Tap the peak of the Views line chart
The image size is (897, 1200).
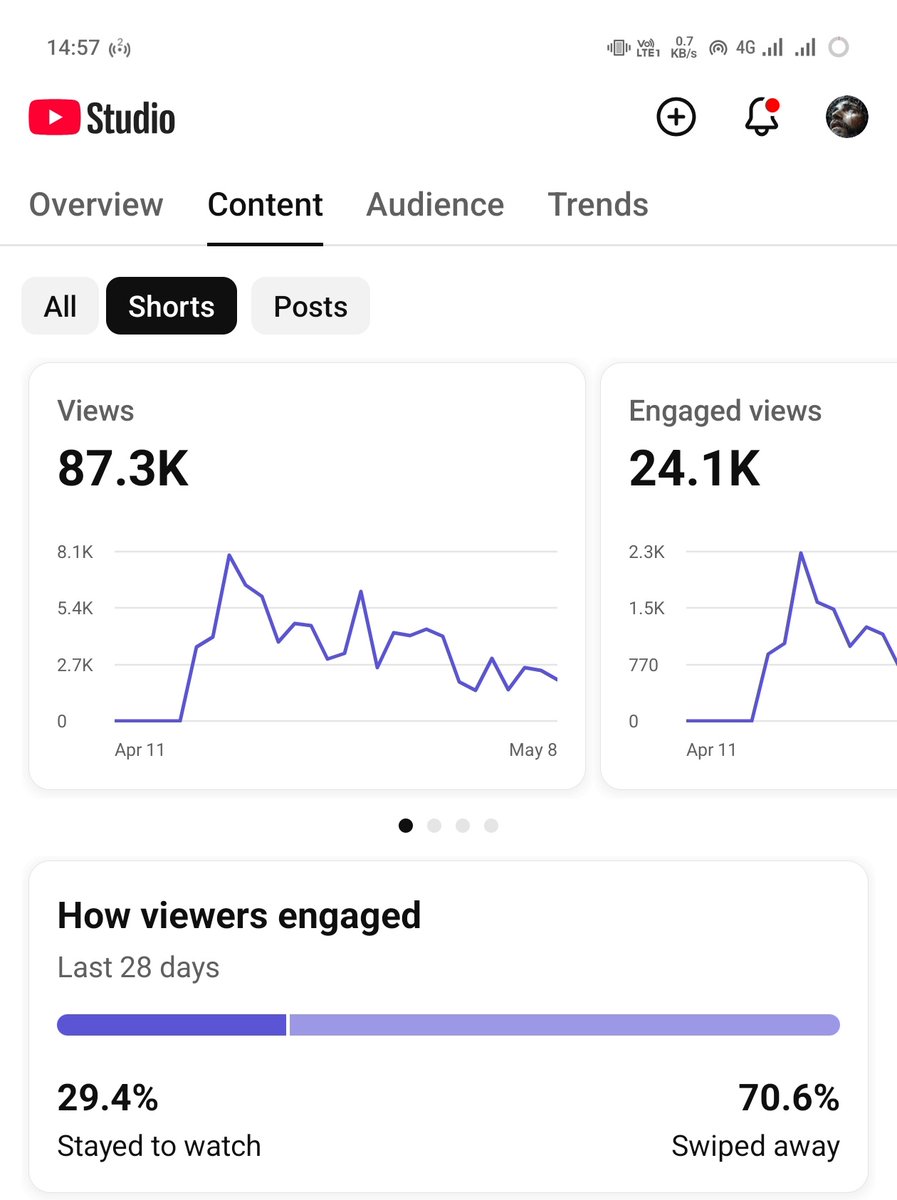click(x=229, y=554)
